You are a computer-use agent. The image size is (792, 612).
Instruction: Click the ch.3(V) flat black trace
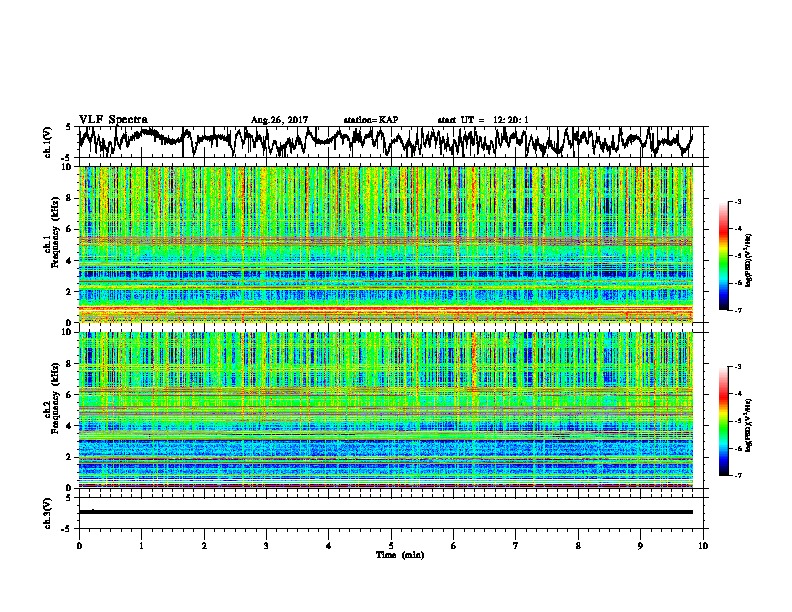(x=385, y=512)
